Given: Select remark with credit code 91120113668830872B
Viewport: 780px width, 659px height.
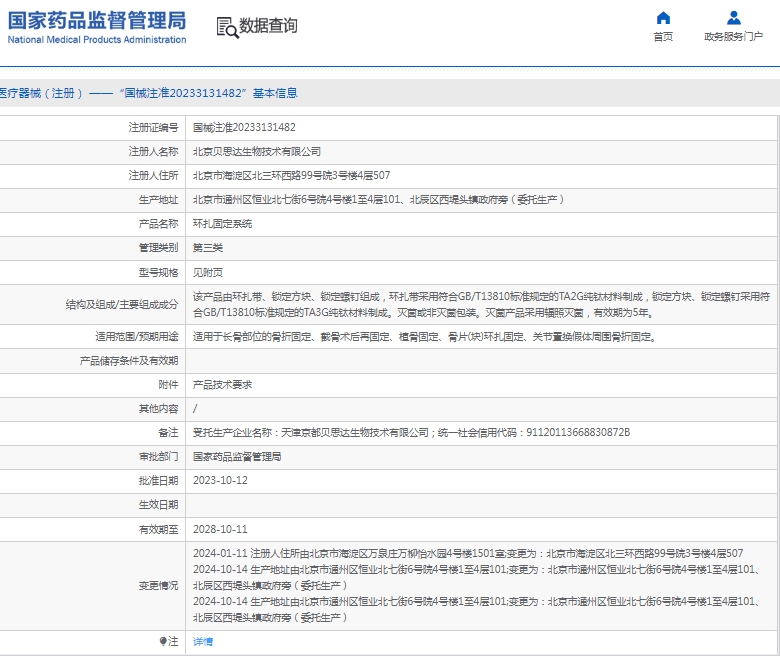Looking at the screenshot, I should click(412, 432).
